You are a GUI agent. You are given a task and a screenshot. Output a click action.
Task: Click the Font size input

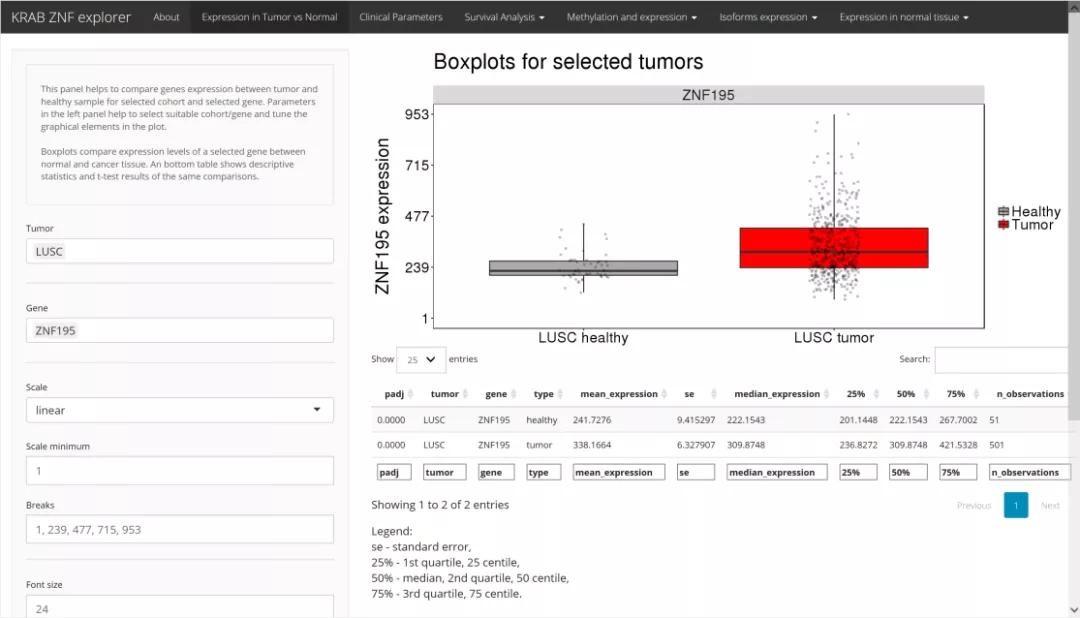click(180, 607)
